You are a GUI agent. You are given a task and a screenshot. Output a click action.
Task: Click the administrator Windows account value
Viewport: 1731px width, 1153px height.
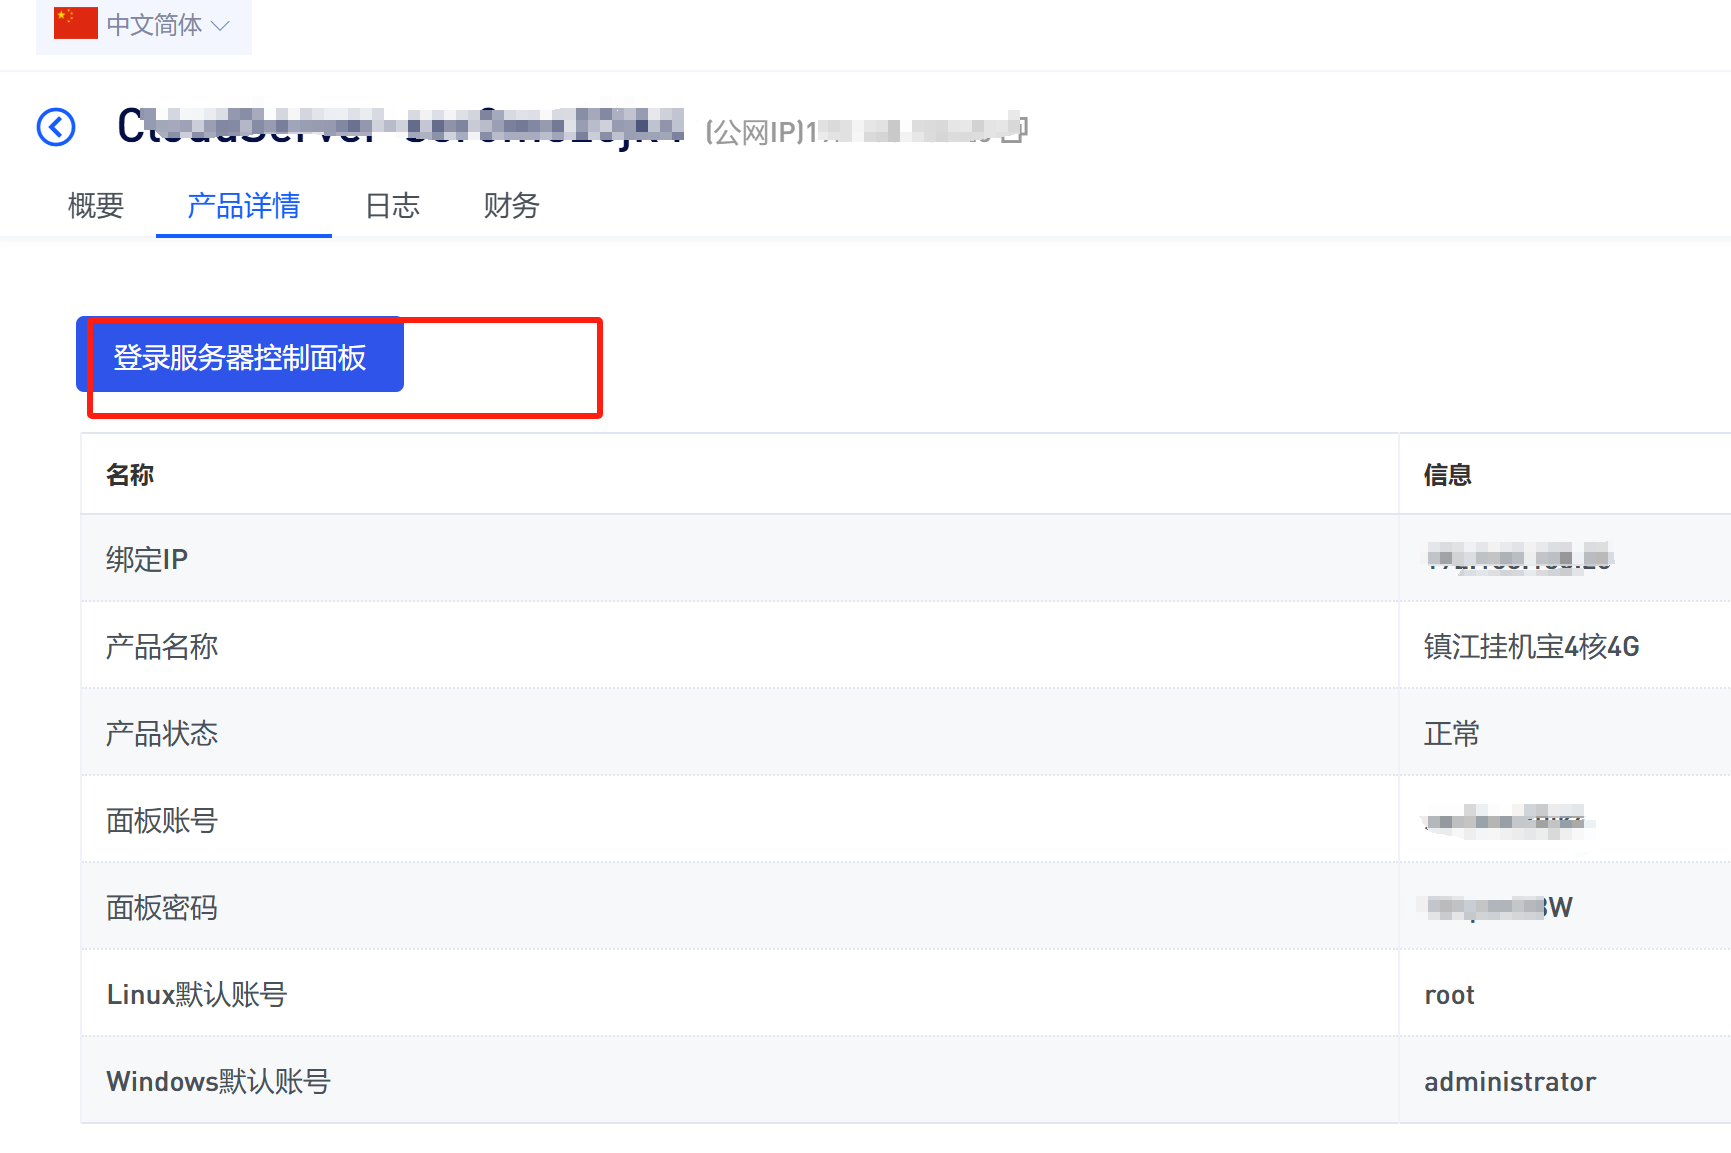(x=1510, y=1082)
